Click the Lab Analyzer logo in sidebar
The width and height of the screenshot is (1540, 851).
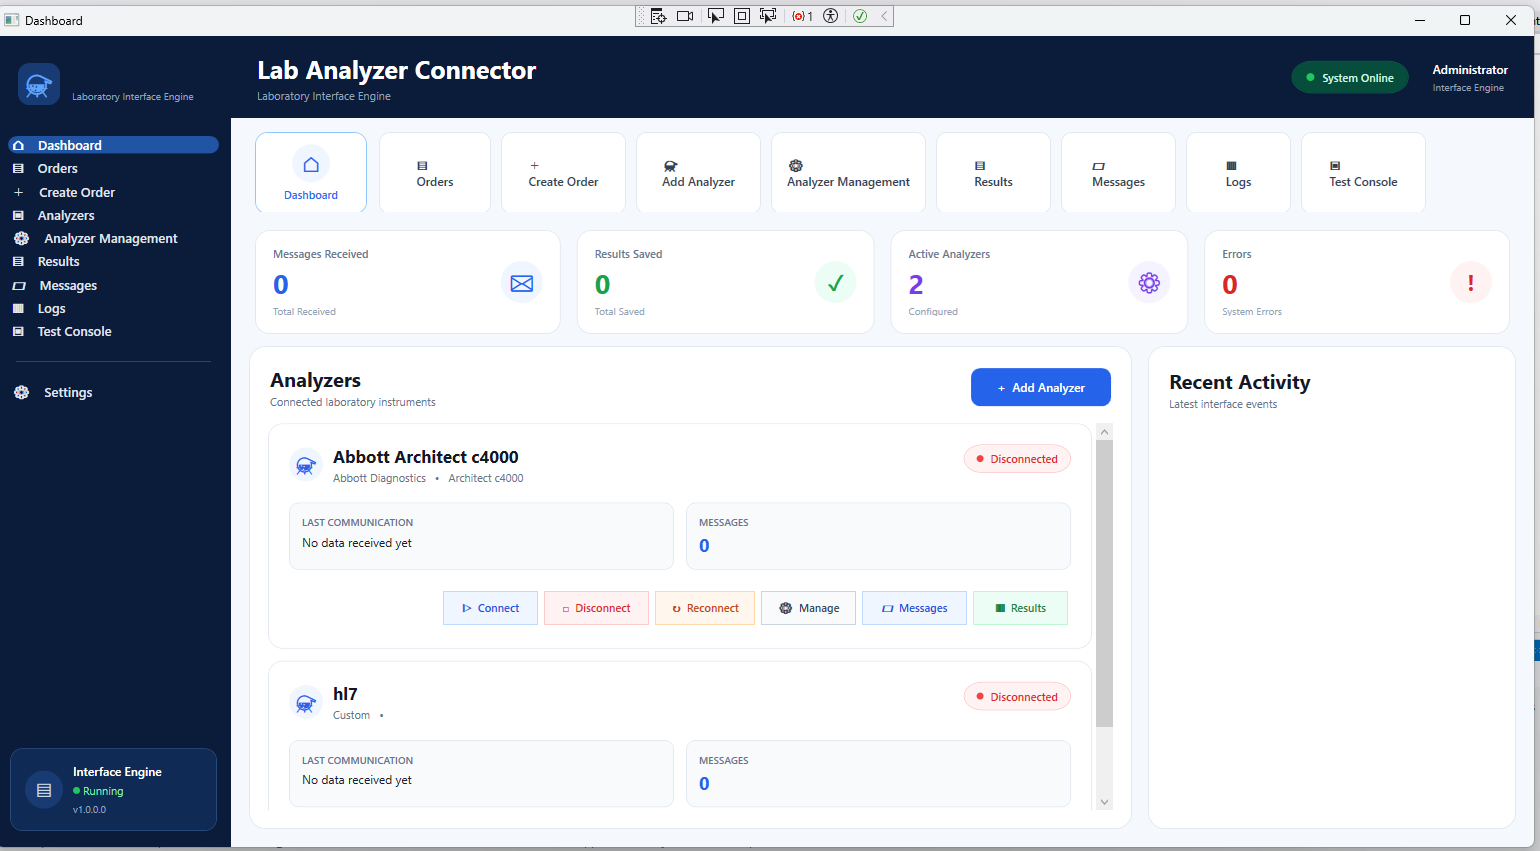[x=39, y=85]
